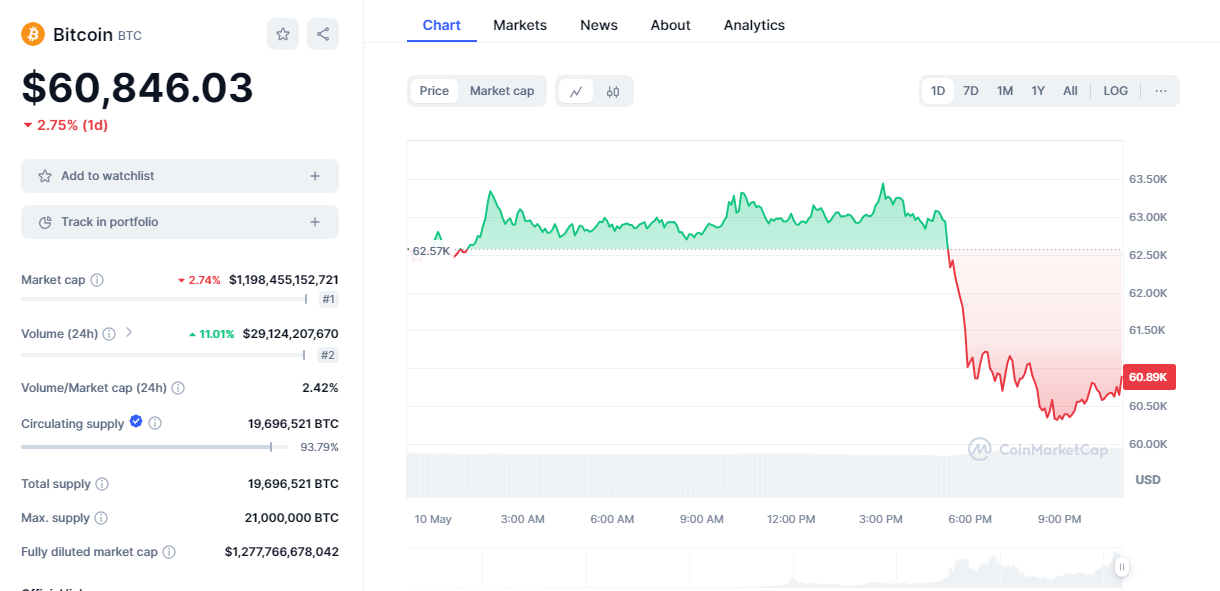Add Bitcoin to watchlist
1220x591 pixels.
[x=180, y=176]
